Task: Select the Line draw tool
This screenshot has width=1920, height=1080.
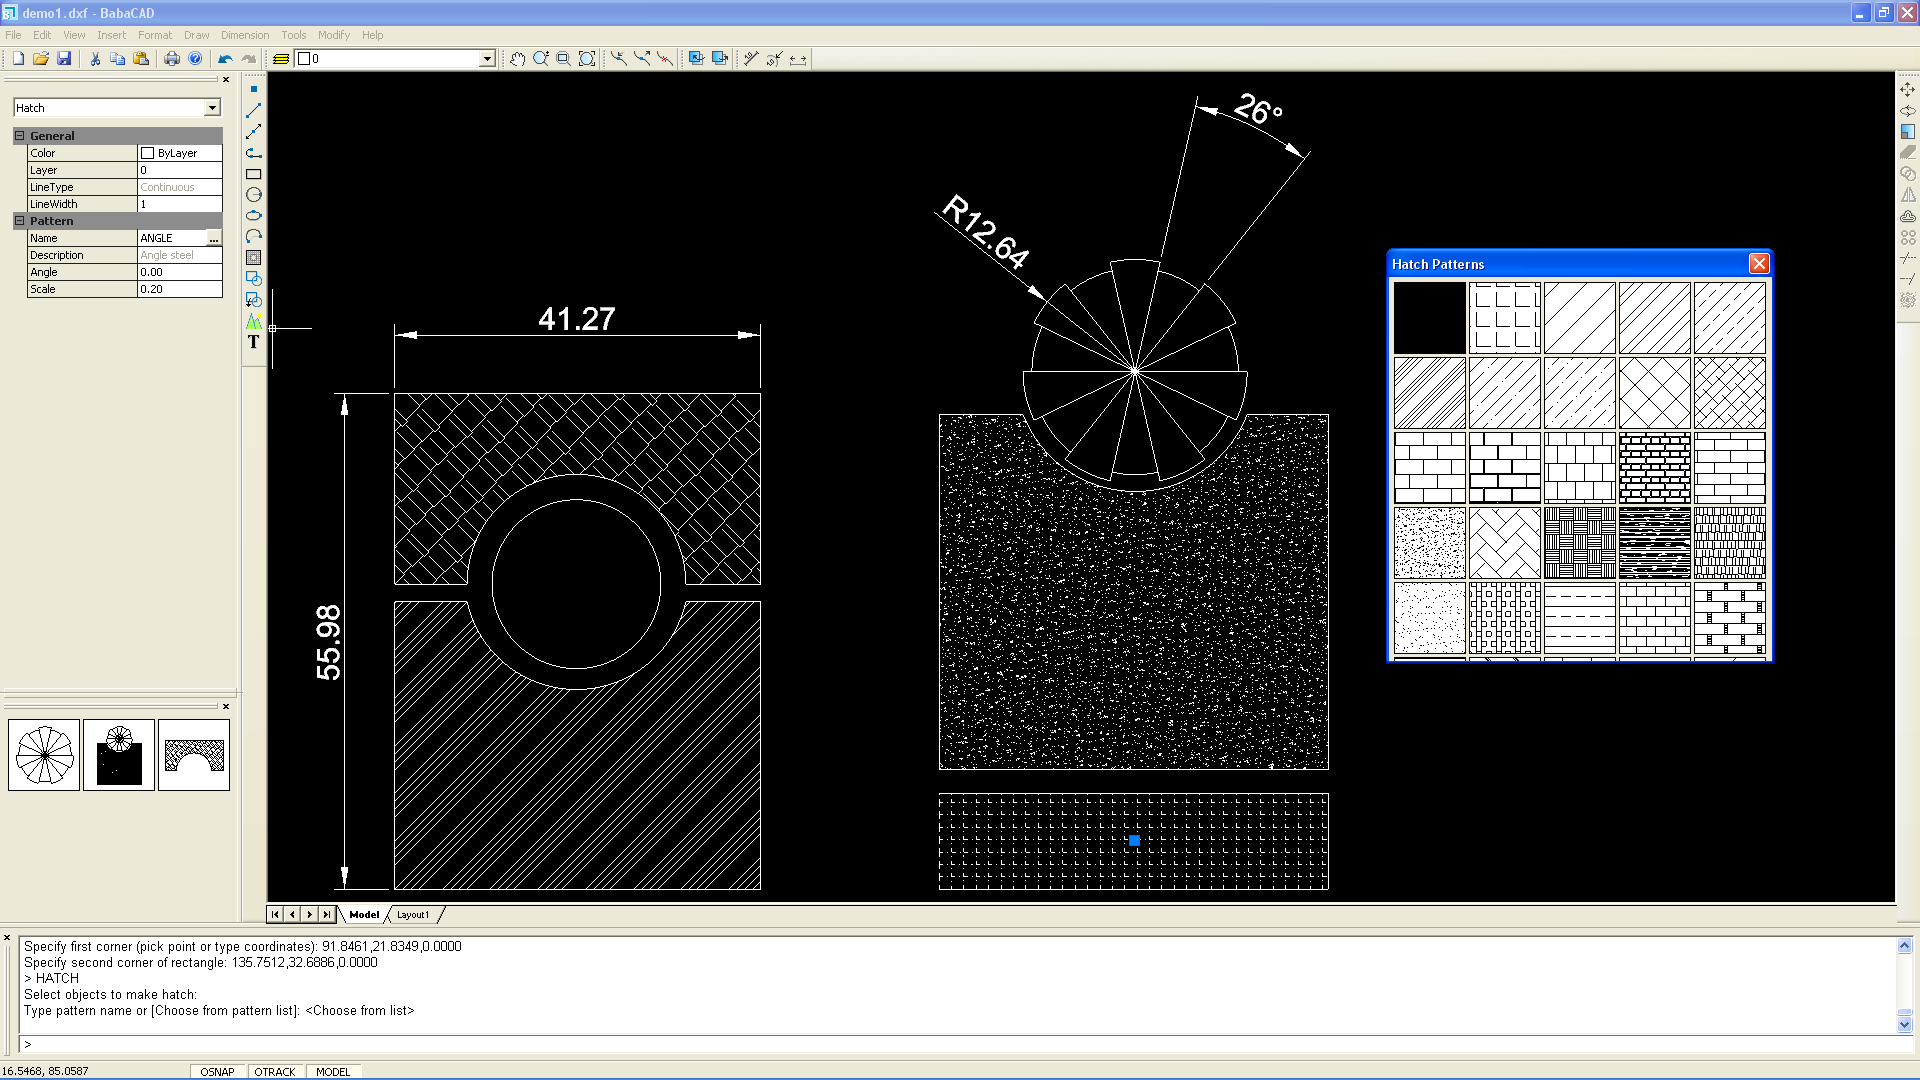Action: (254, 110)
